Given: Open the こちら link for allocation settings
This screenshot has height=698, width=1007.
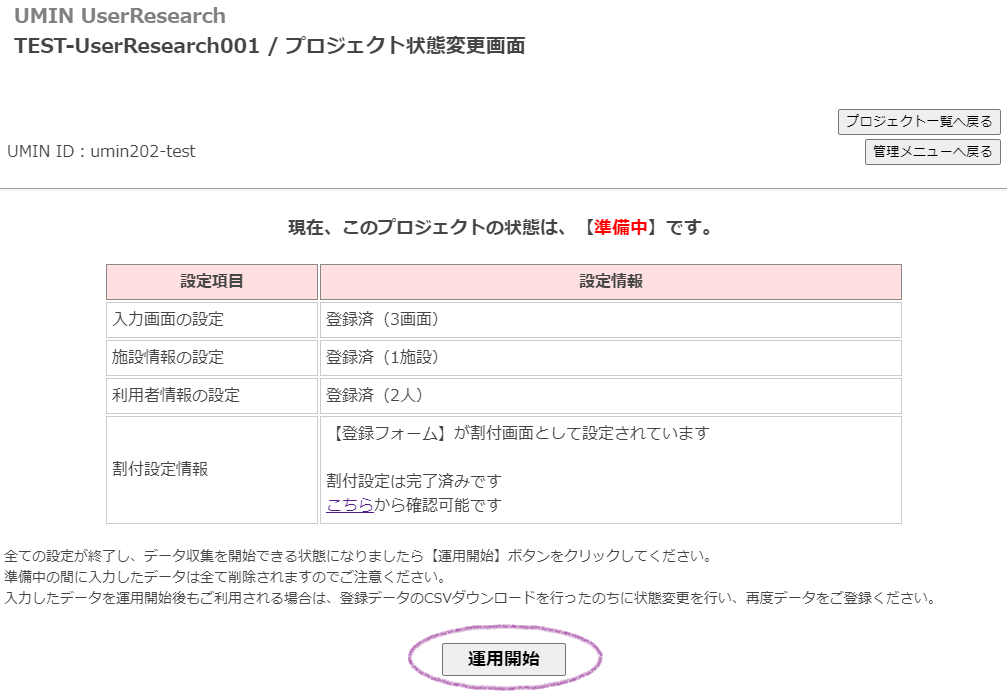Looking at the screenshot, I should click(349, 505).
